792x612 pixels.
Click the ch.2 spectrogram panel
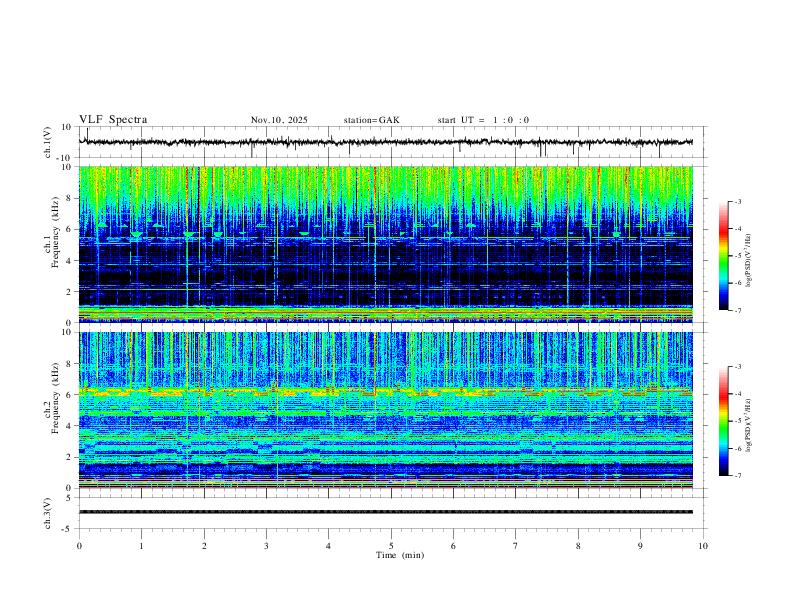click(x=385, y=410)
